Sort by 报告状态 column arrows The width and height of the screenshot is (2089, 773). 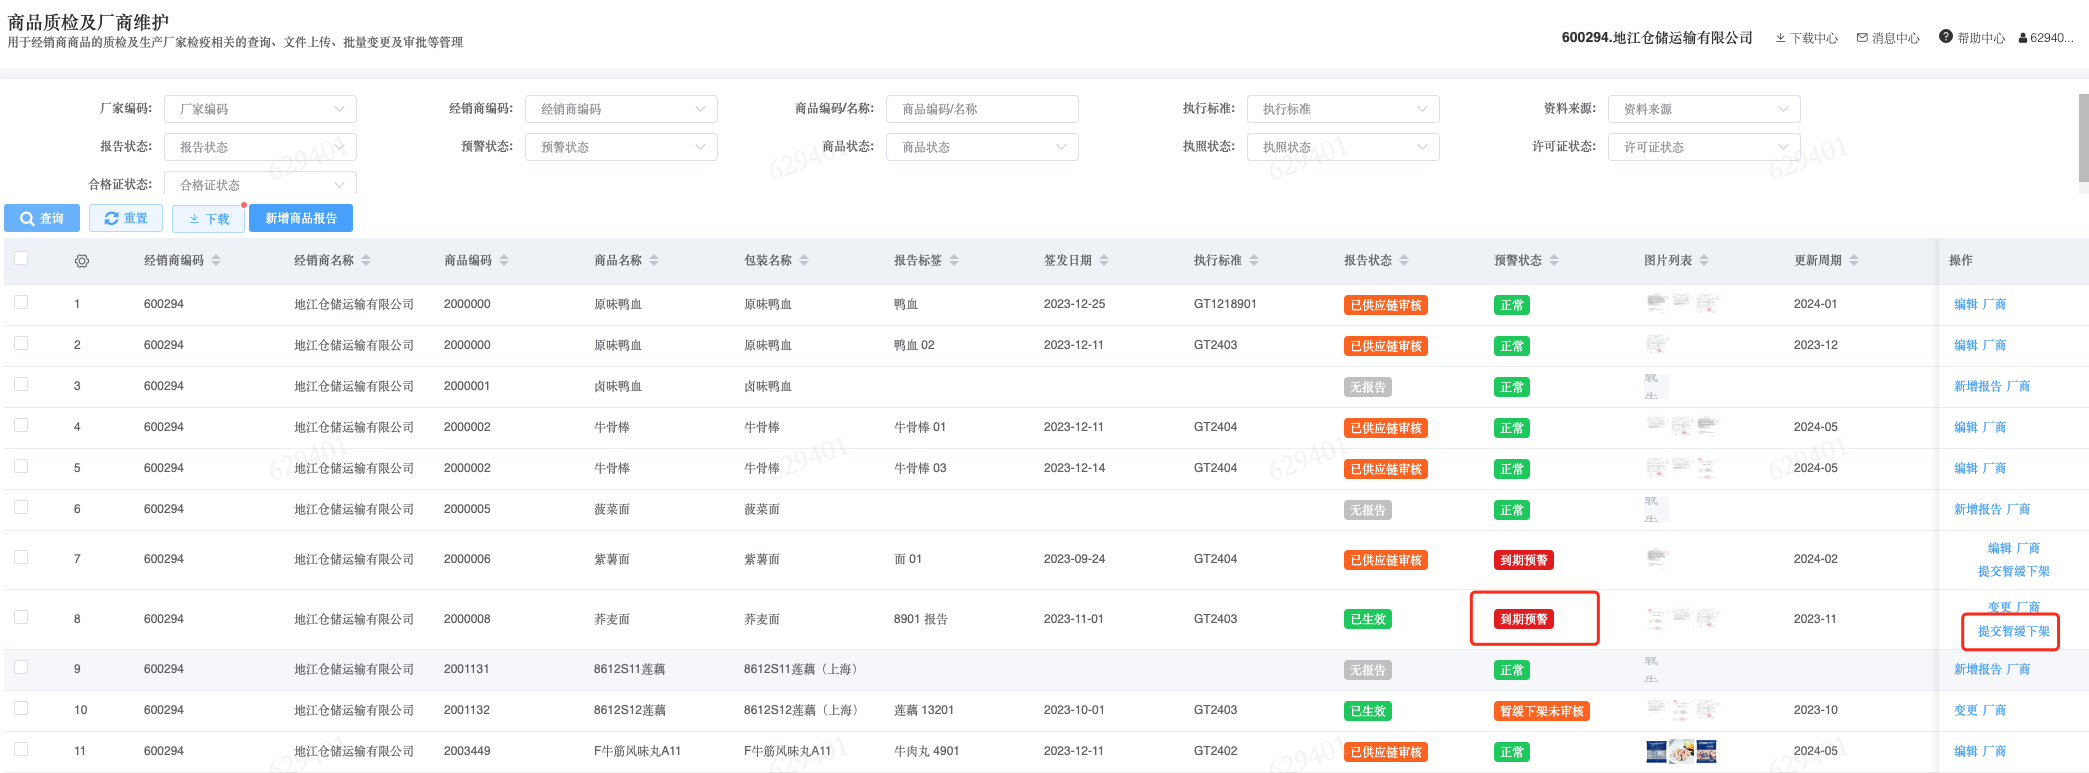click(x=1404, y=260)
